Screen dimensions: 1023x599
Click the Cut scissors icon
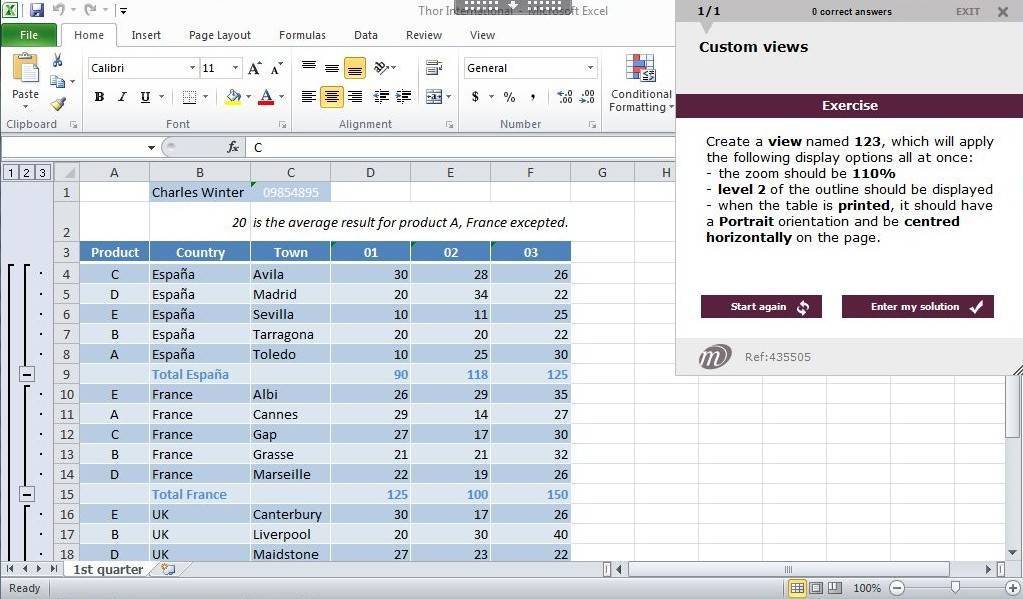(x=58, y=61)
